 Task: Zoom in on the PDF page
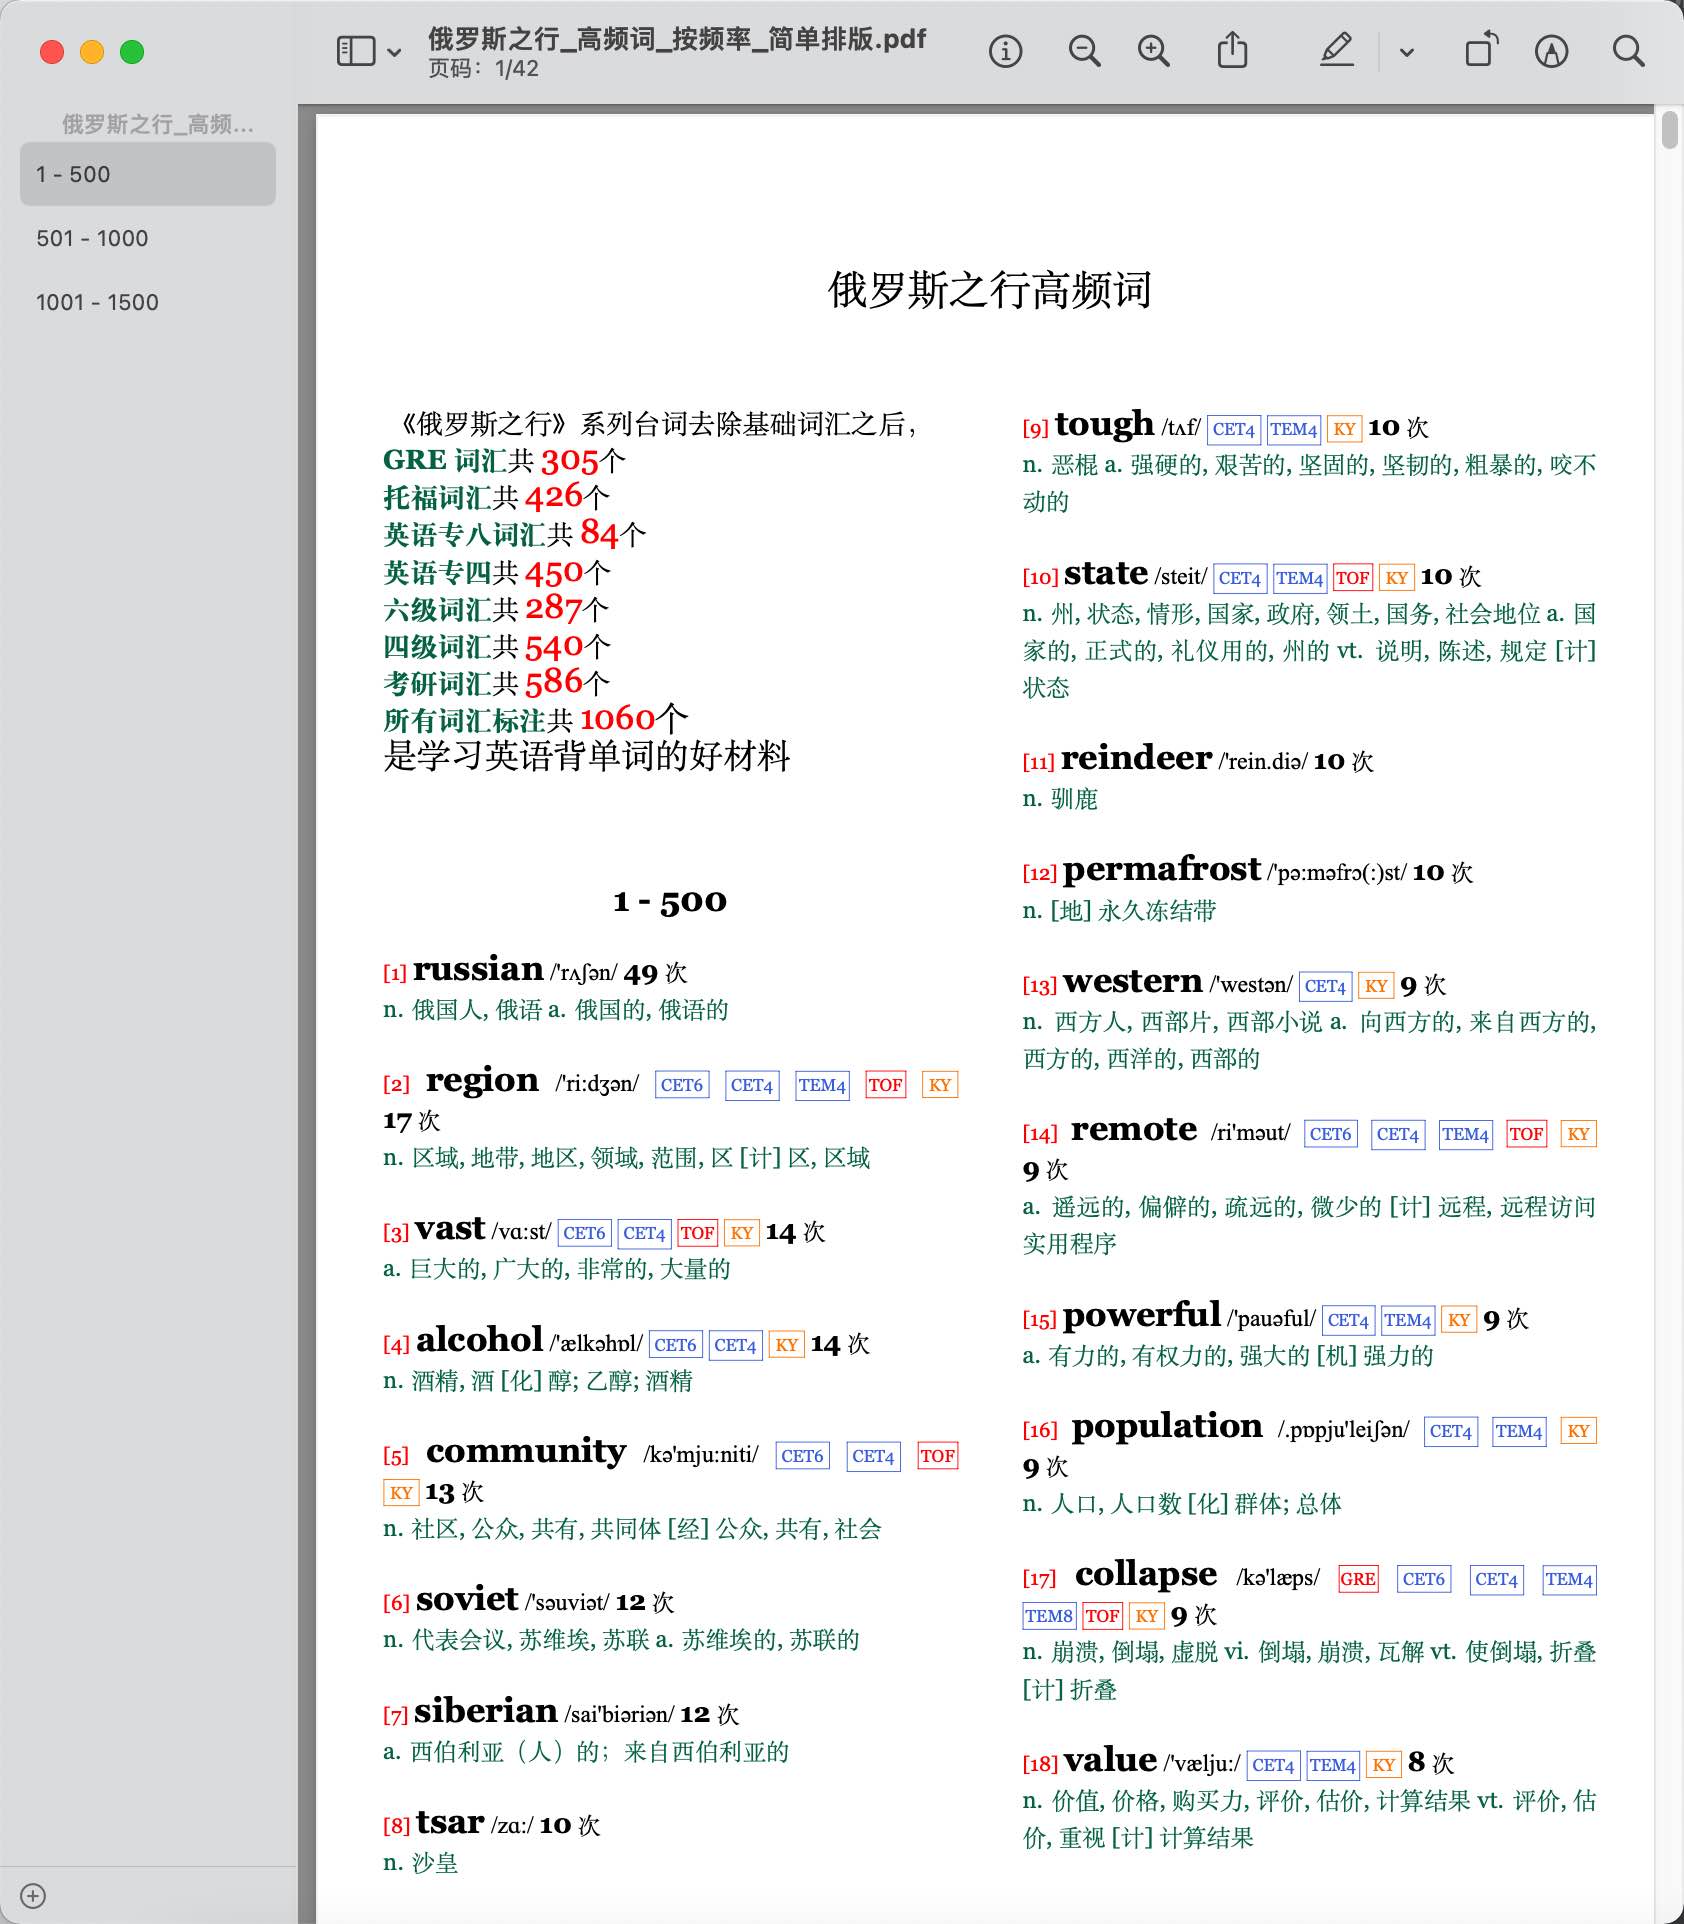pos(1154,51)
